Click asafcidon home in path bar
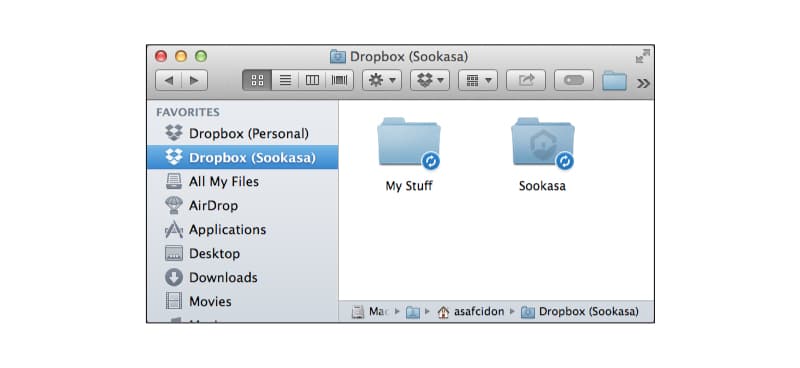800x368 pixels. 471,311
